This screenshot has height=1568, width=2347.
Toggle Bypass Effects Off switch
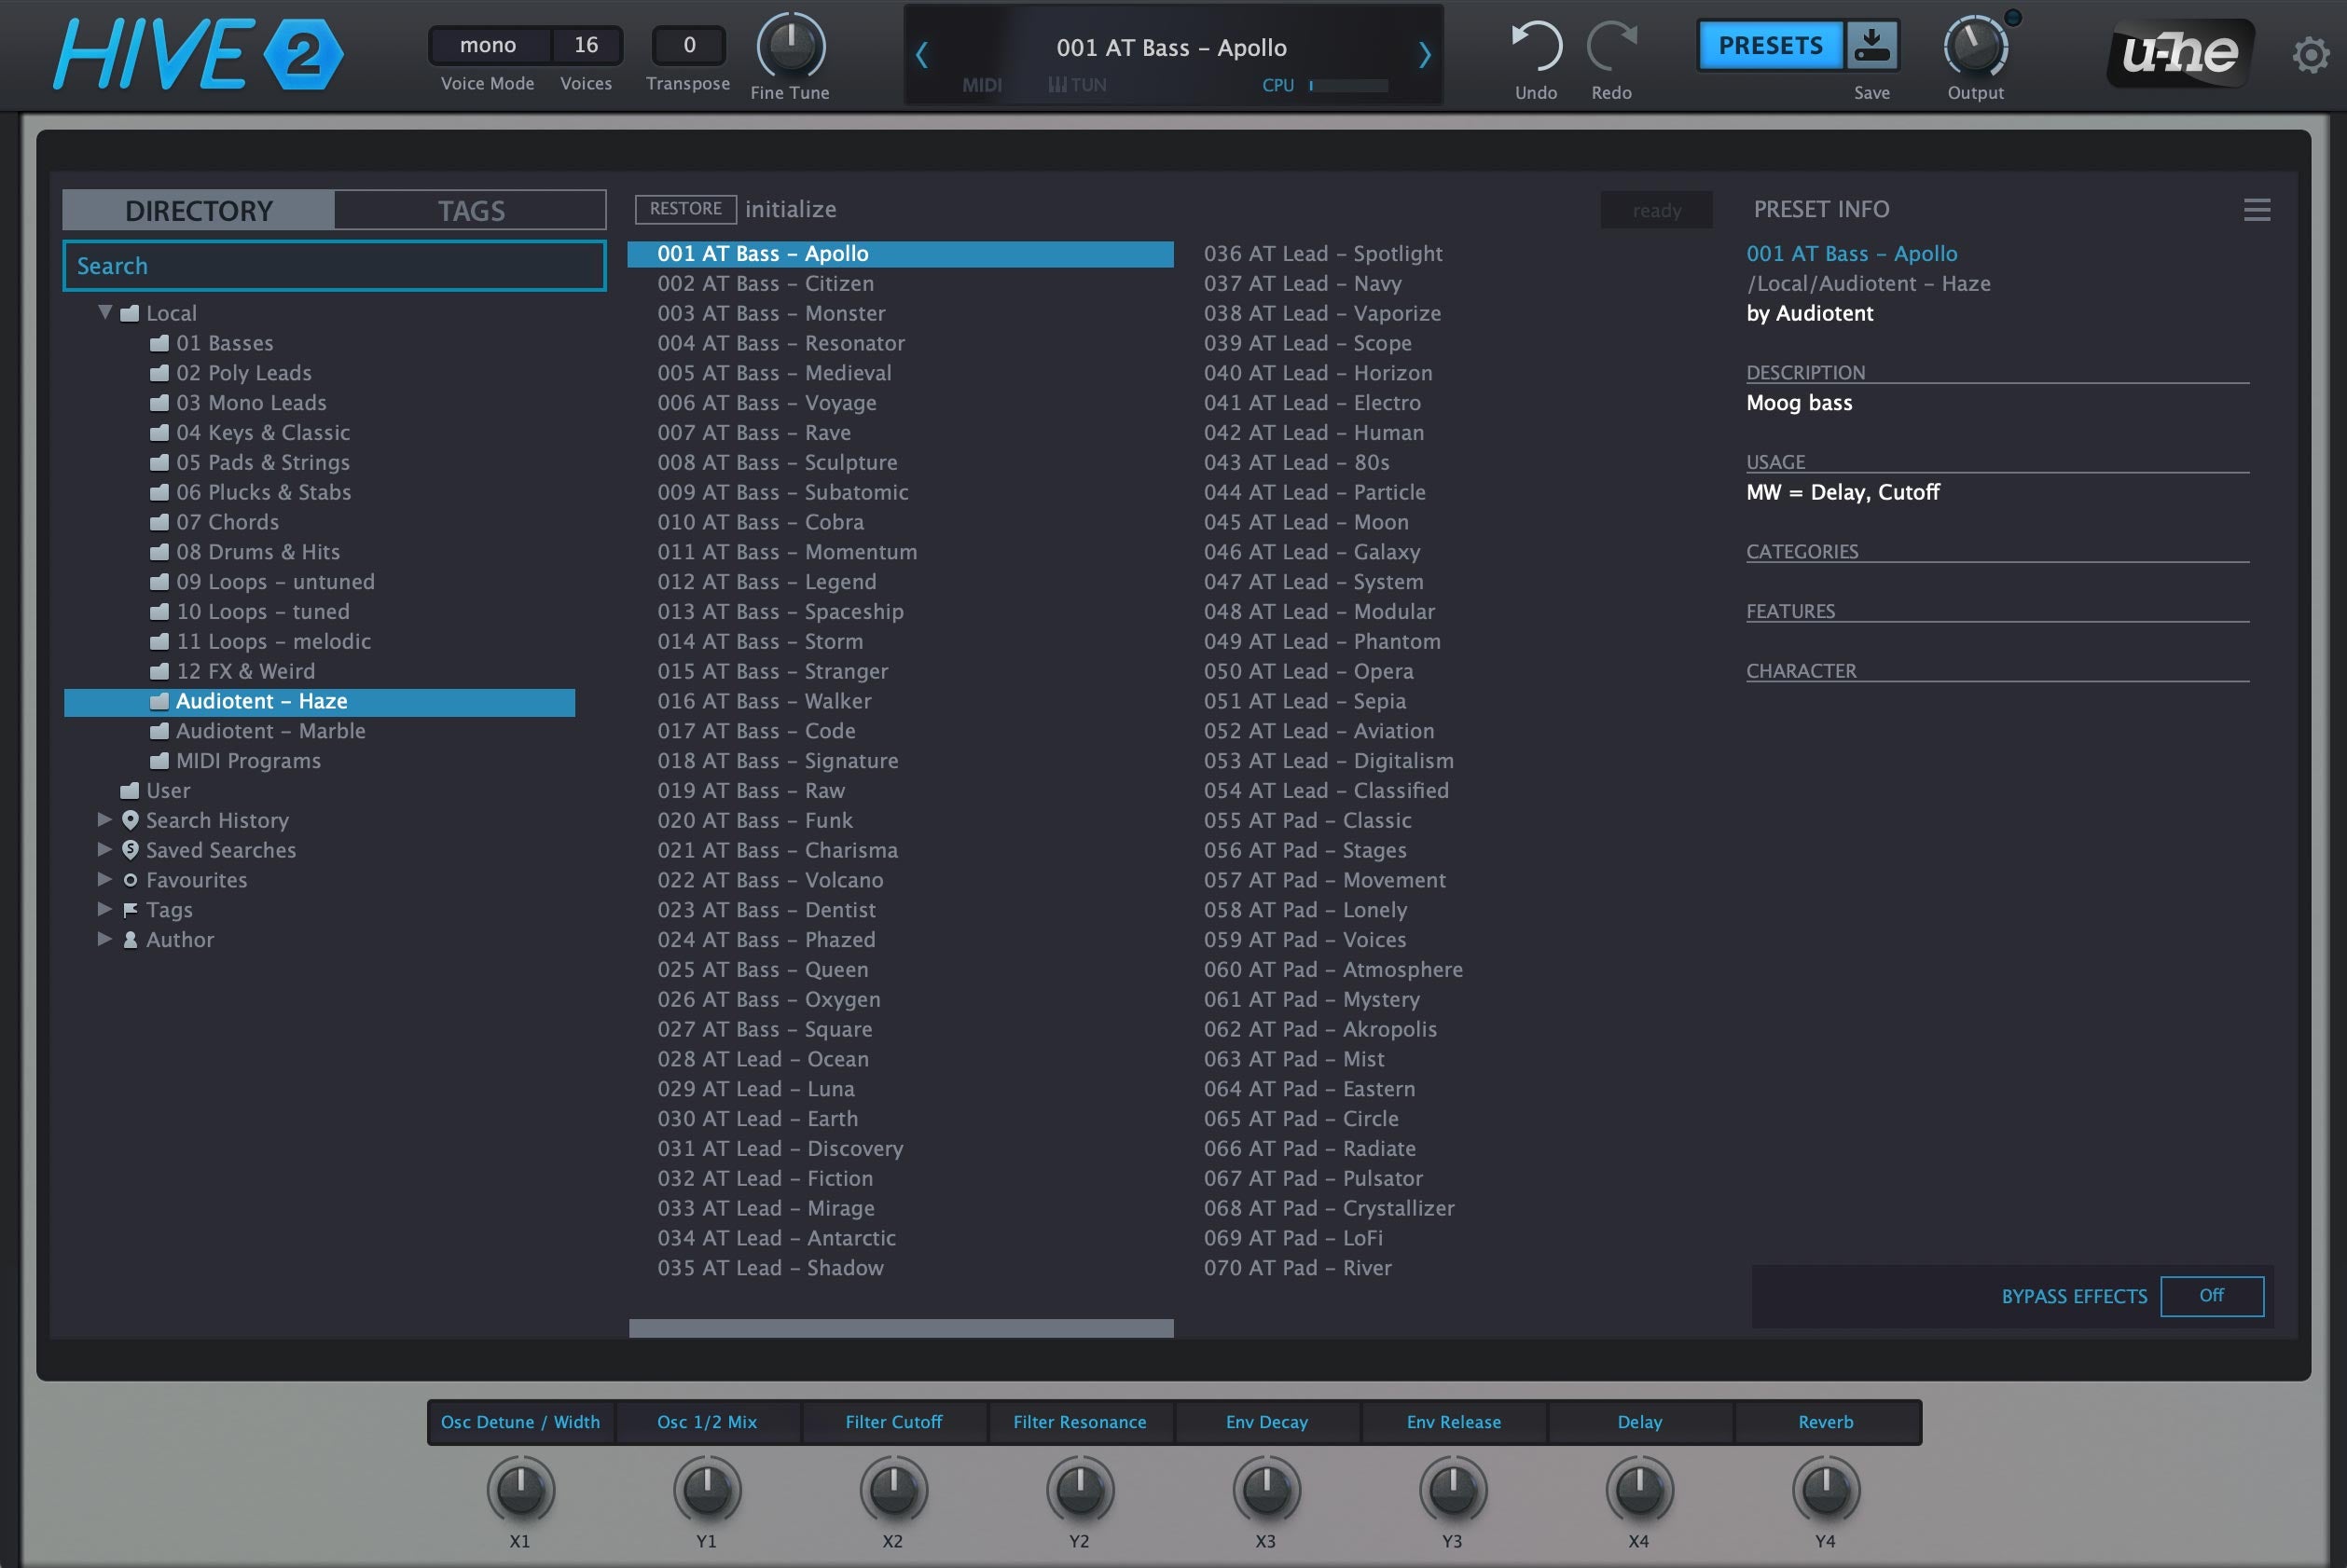point(2211,1296)
